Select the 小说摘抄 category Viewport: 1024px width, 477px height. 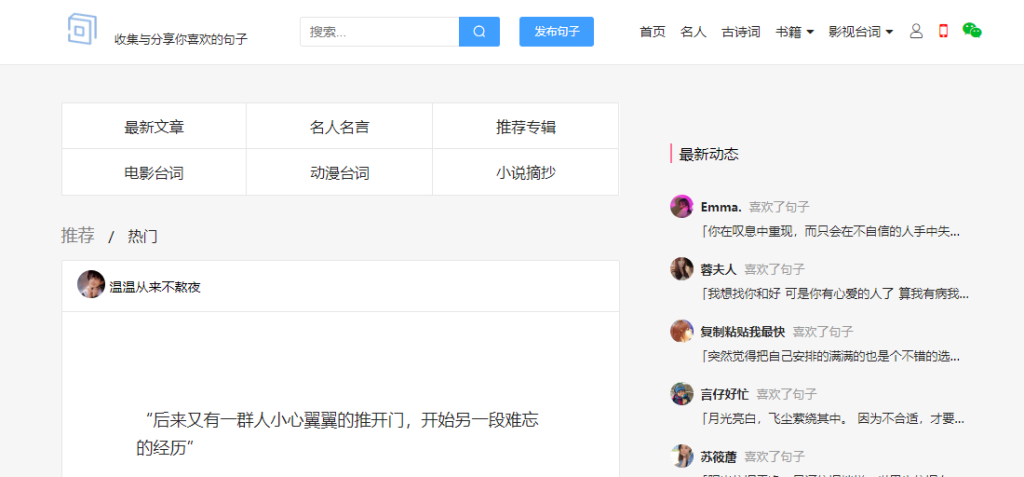tap(526, 173)
